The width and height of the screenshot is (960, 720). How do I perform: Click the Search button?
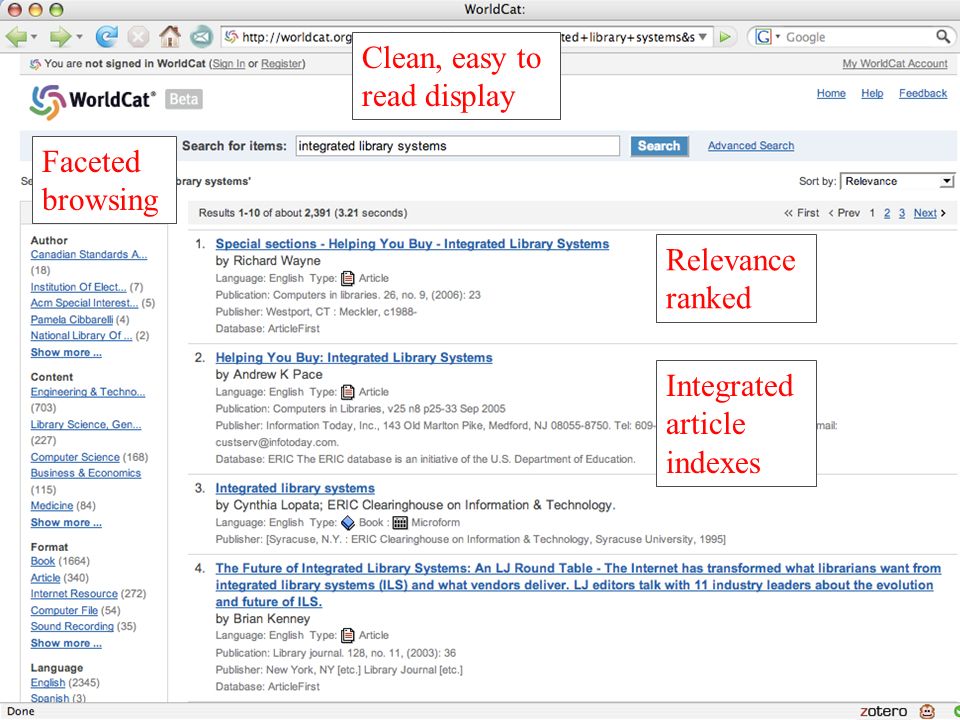click(659, 146)
